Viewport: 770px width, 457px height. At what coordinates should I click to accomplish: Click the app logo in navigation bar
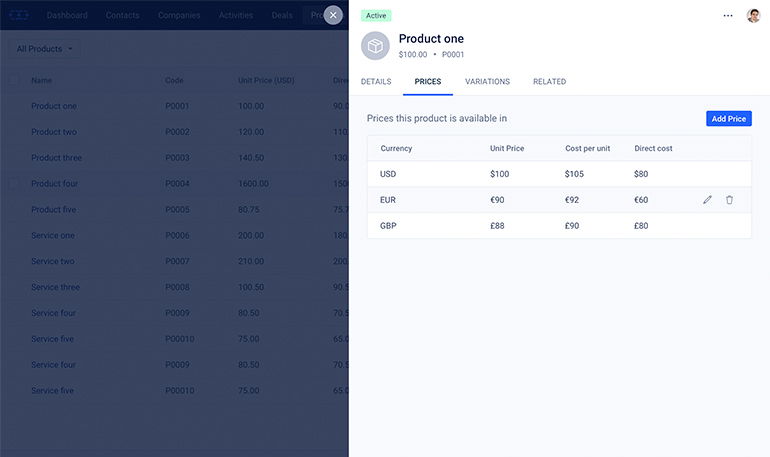pyautogui.click(x=19, y=15)
